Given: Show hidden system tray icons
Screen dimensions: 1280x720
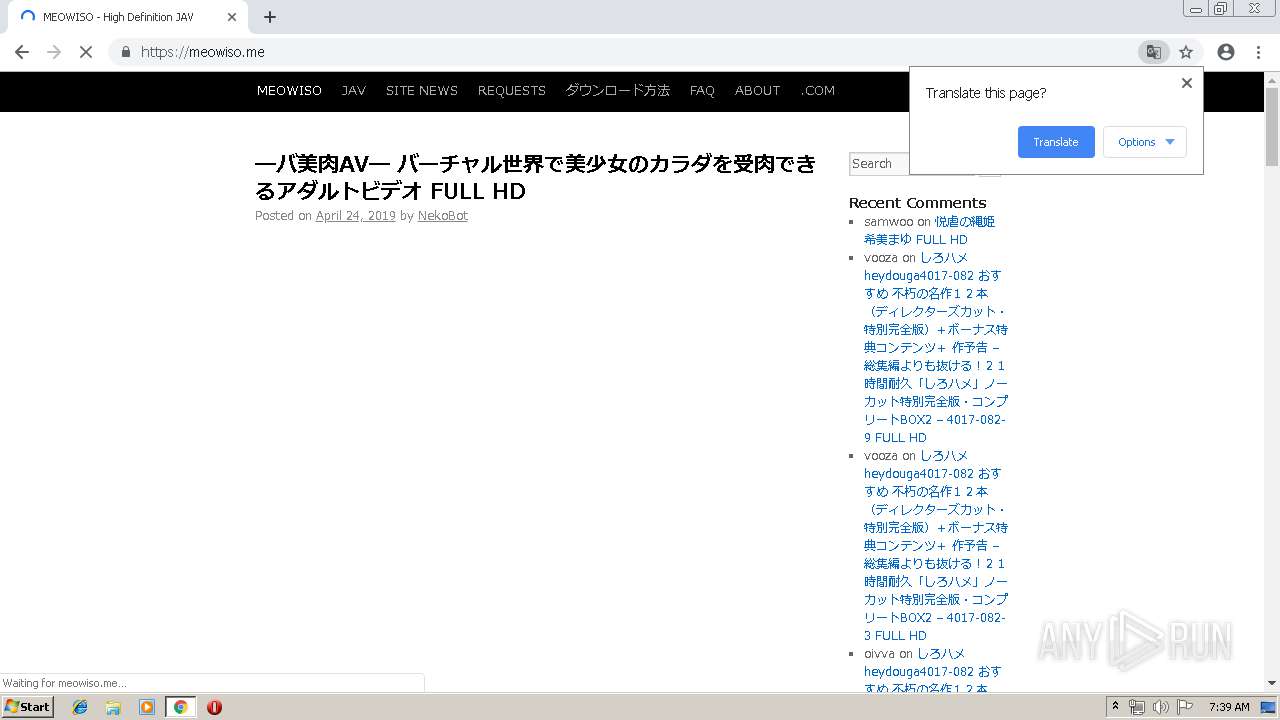Looking at the screenshot, I should (1115, 707).
